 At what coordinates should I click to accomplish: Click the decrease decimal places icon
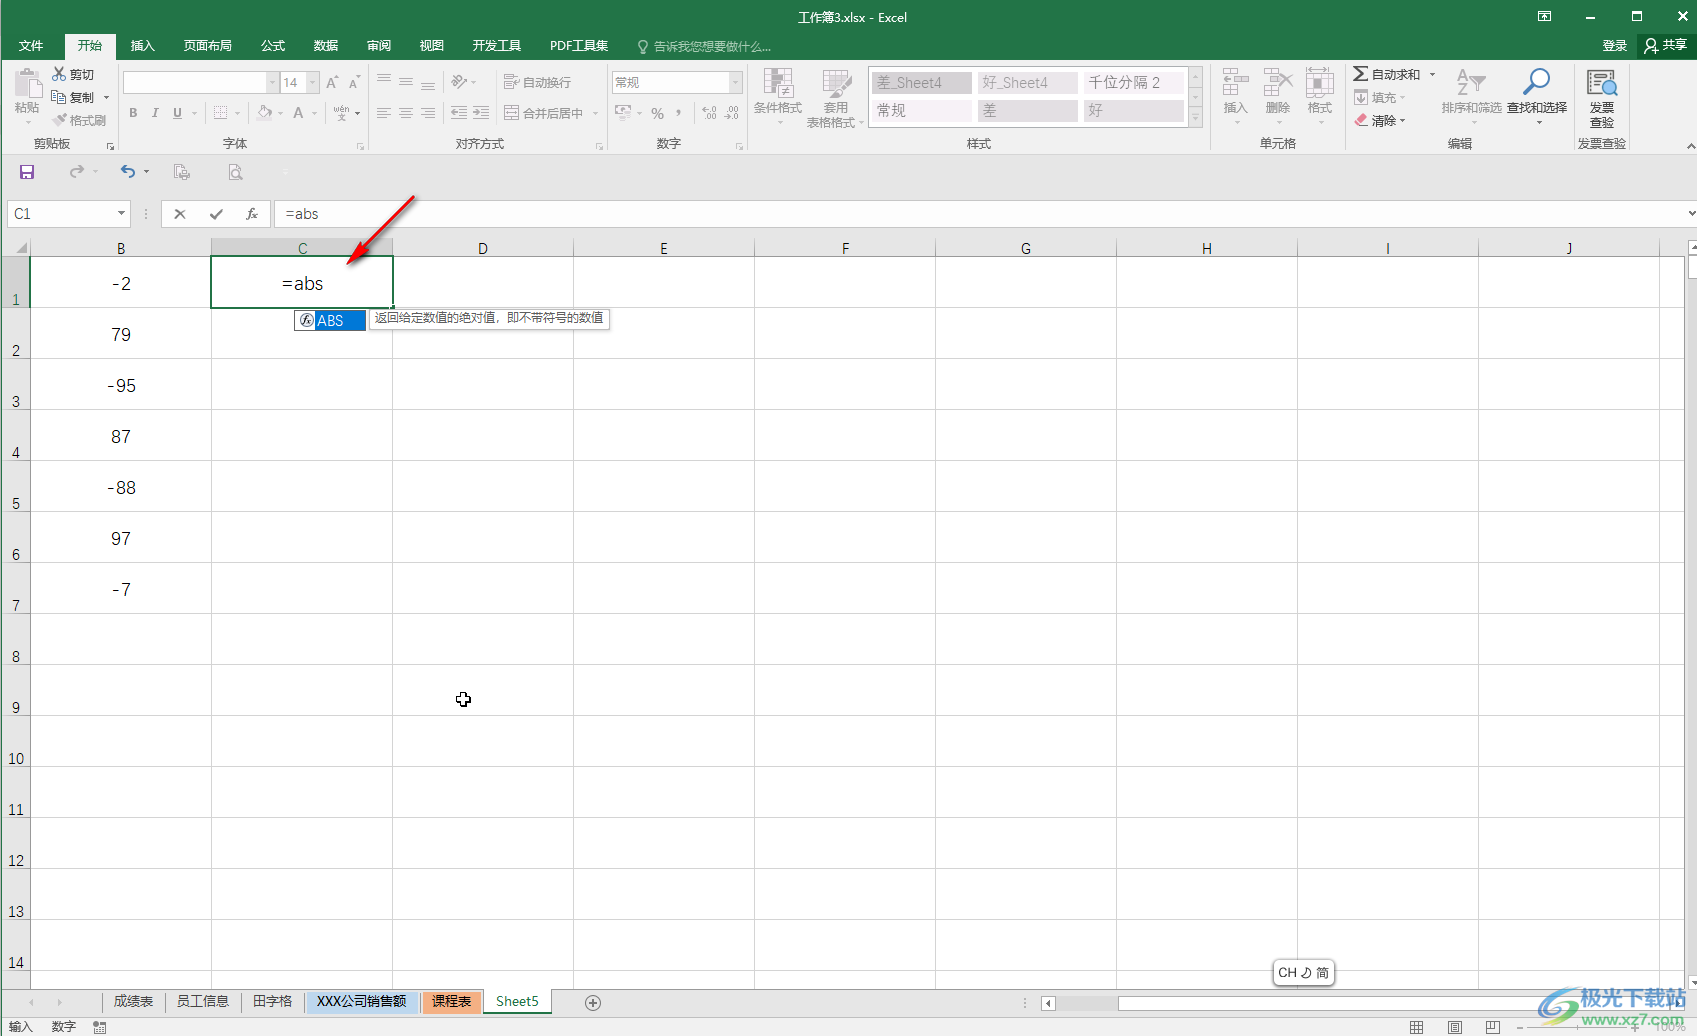tap(732, 113)
